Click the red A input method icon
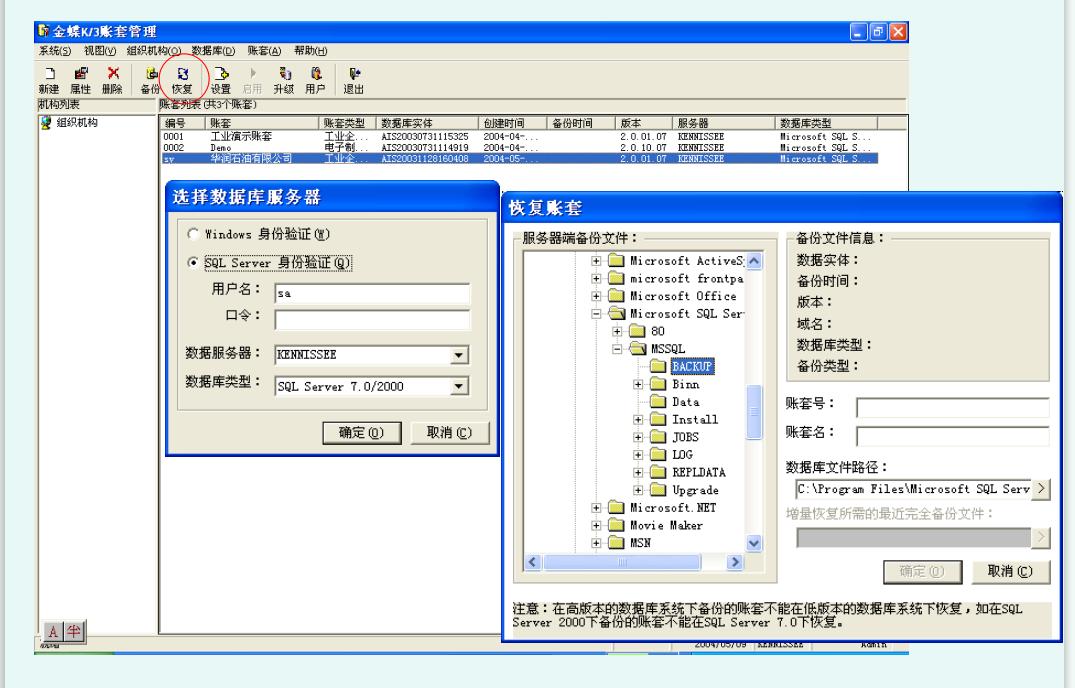The width and height of the screenshot is (1075, 688). [53, 632]
